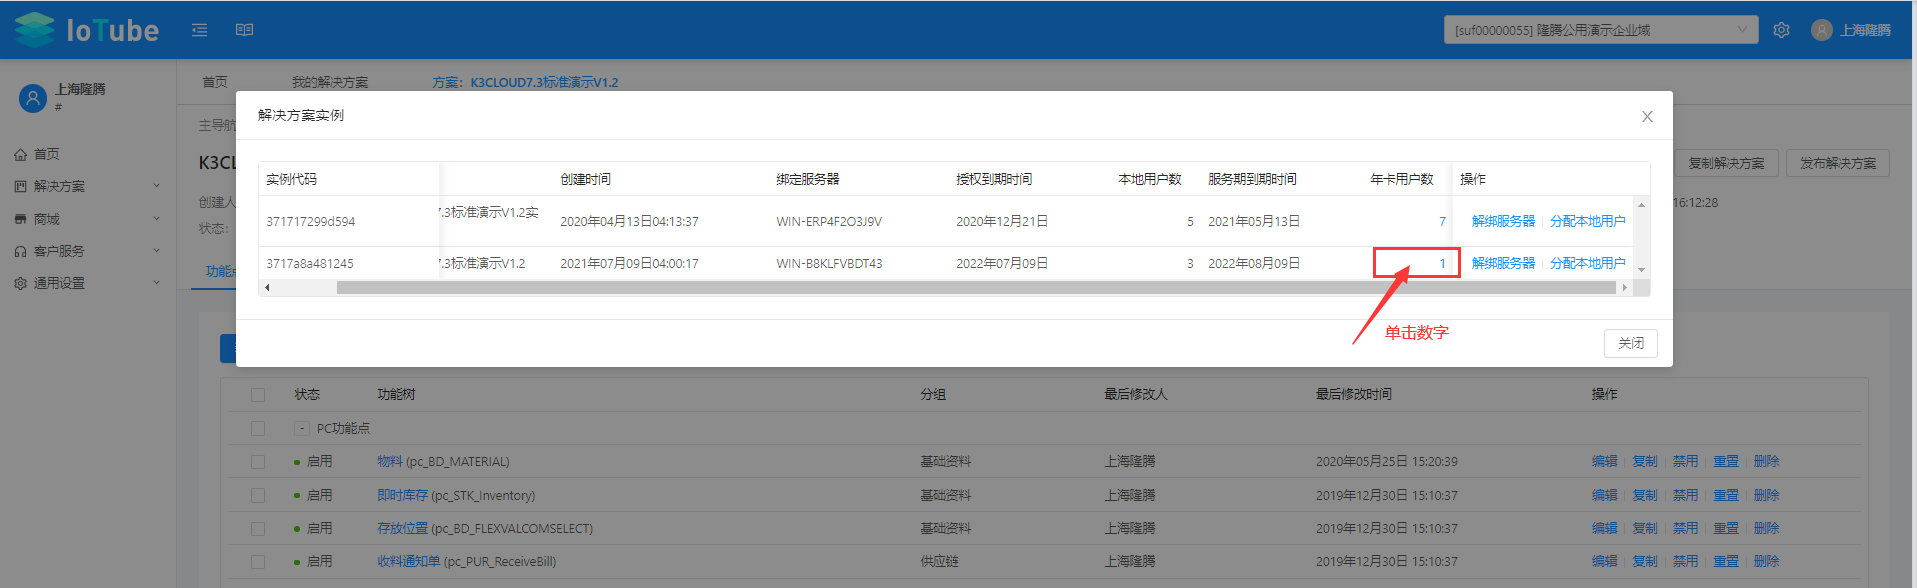
Task: Switch to the 首页 tab
Action: (215, 82)
